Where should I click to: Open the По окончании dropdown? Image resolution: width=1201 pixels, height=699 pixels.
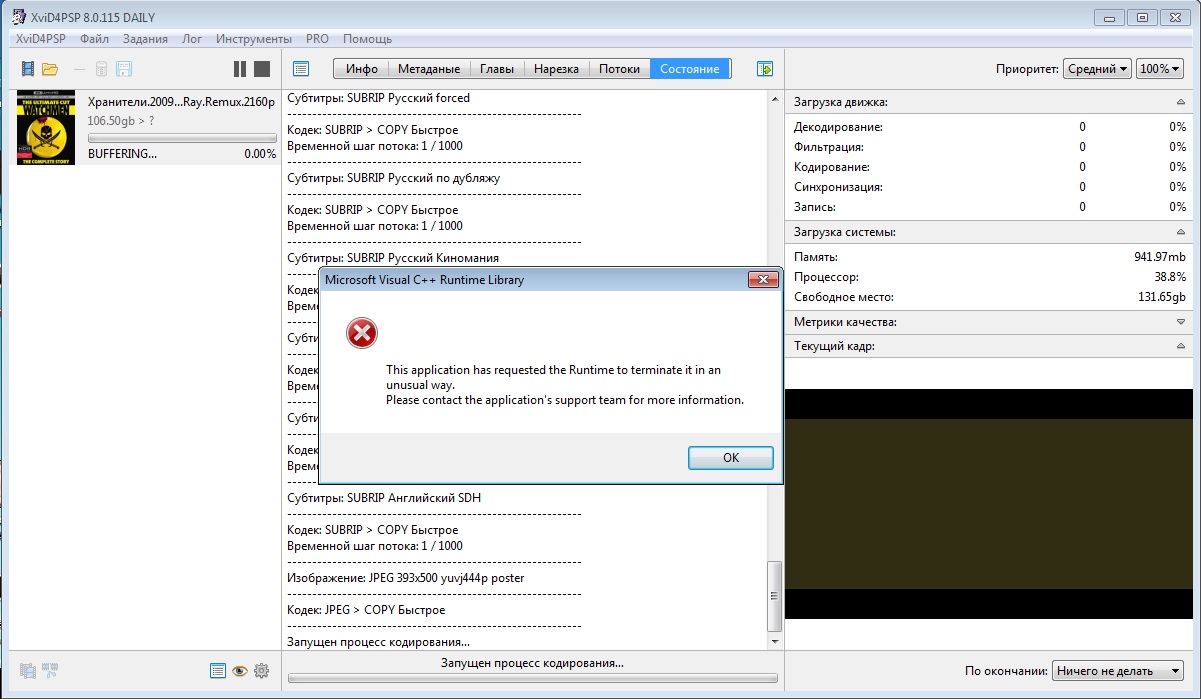(x=1119, y=671)
